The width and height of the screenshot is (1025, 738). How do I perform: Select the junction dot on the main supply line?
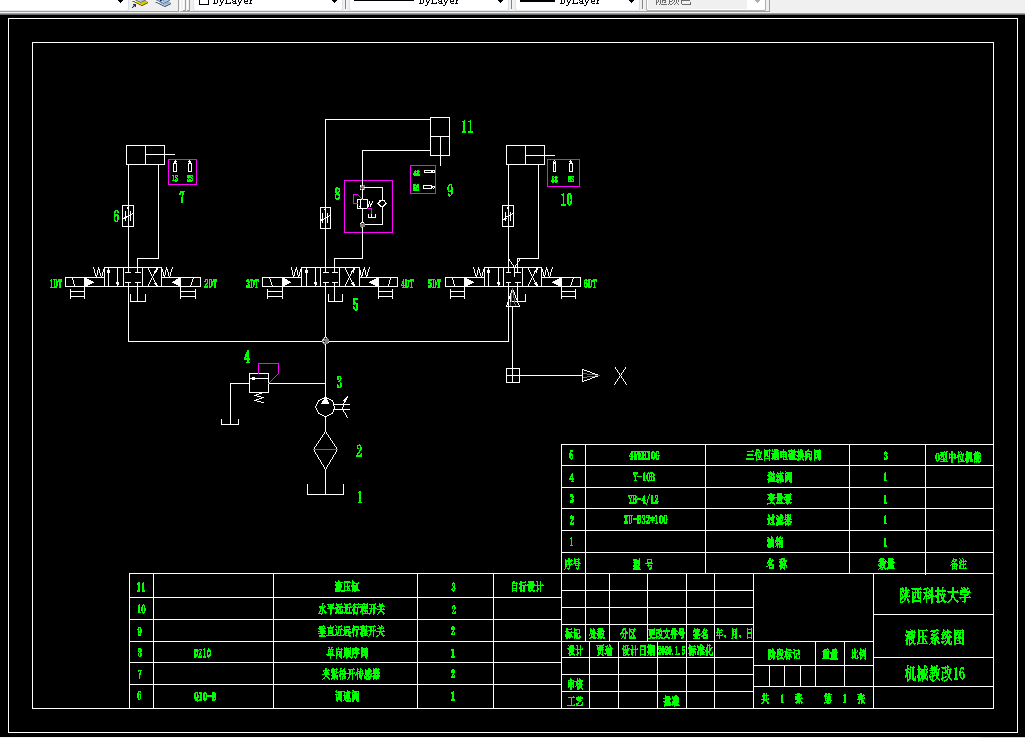coord(326,341)
